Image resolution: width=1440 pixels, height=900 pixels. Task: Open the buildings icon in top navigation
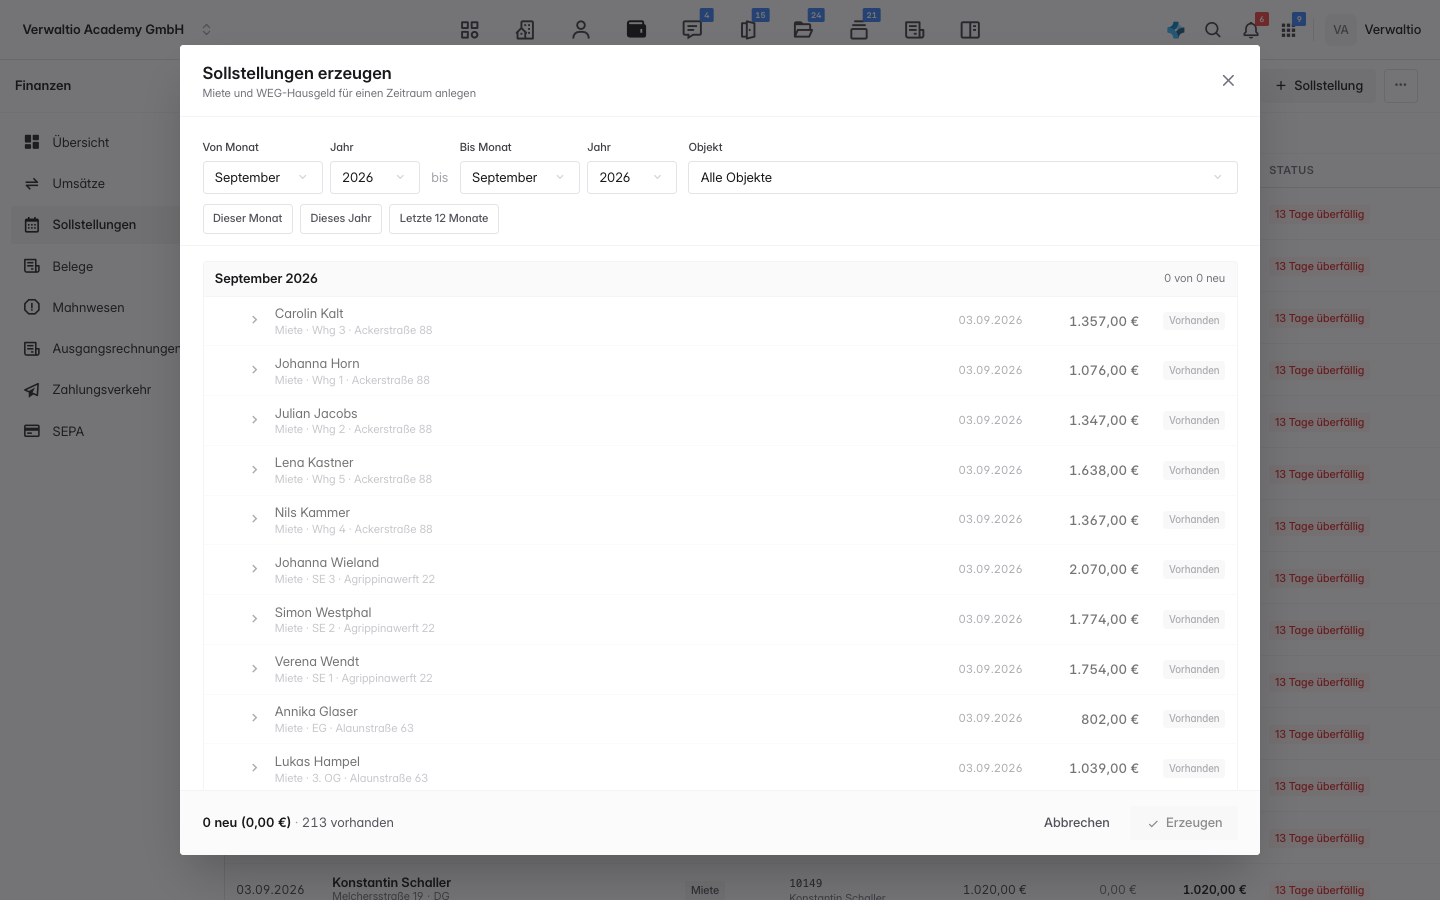(x=525, y=30)
